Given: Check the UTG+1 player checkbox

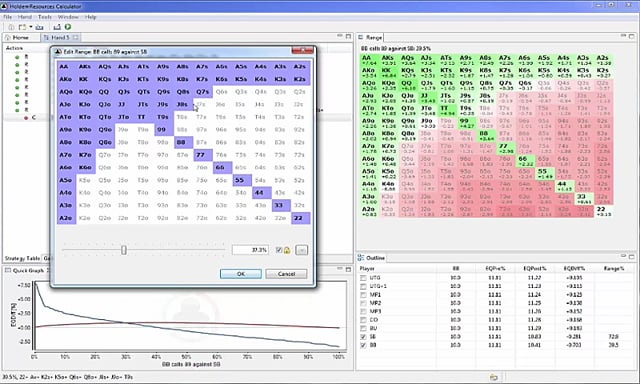Looking at the screenshot, I should pyautogui.click(x=363, y=286).
